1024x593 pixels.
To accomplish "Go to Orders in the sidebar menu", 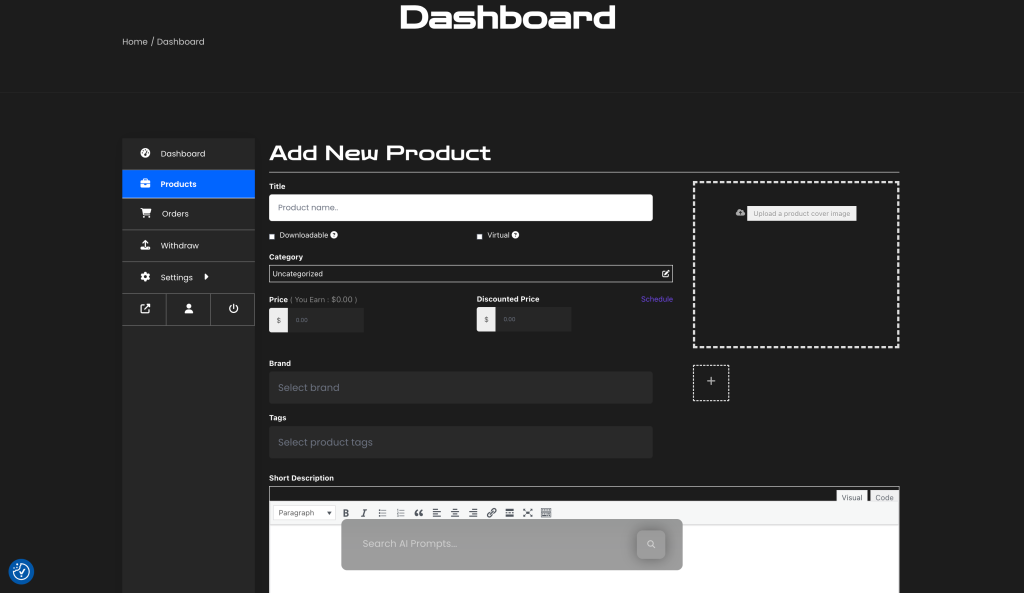I will [175, 214].
